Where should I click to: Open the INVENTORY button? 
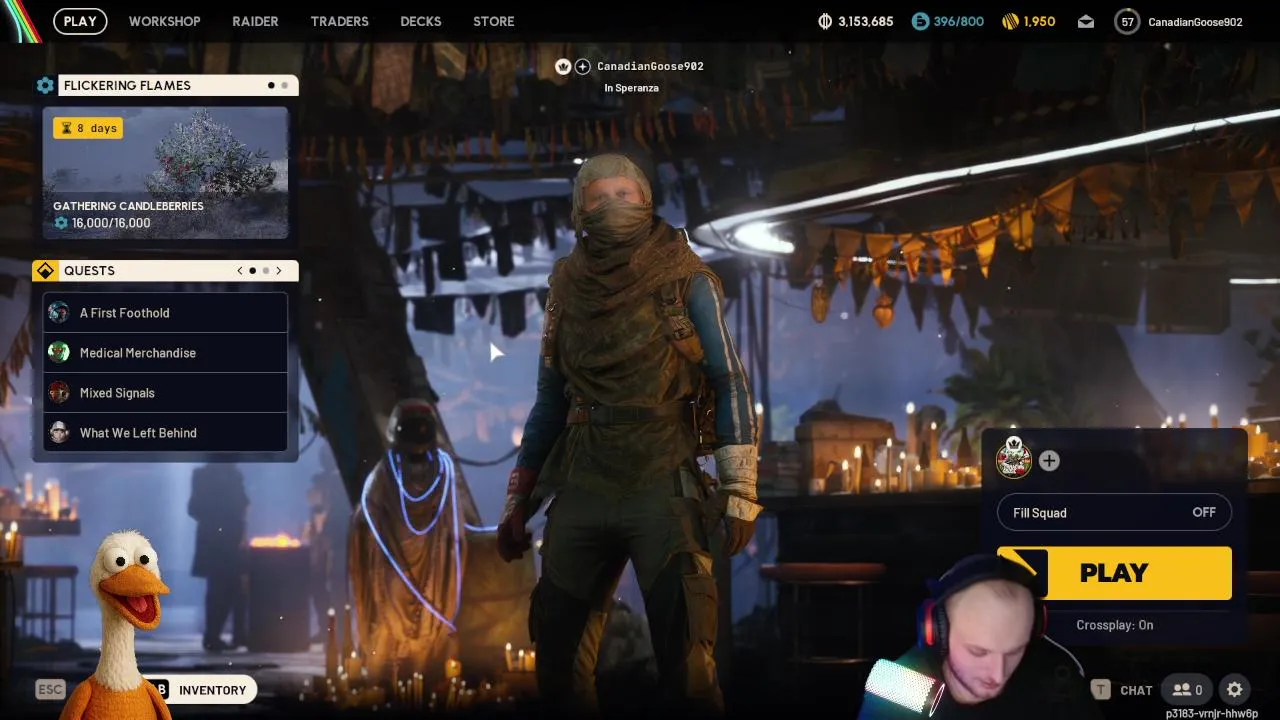pos(212,690)
